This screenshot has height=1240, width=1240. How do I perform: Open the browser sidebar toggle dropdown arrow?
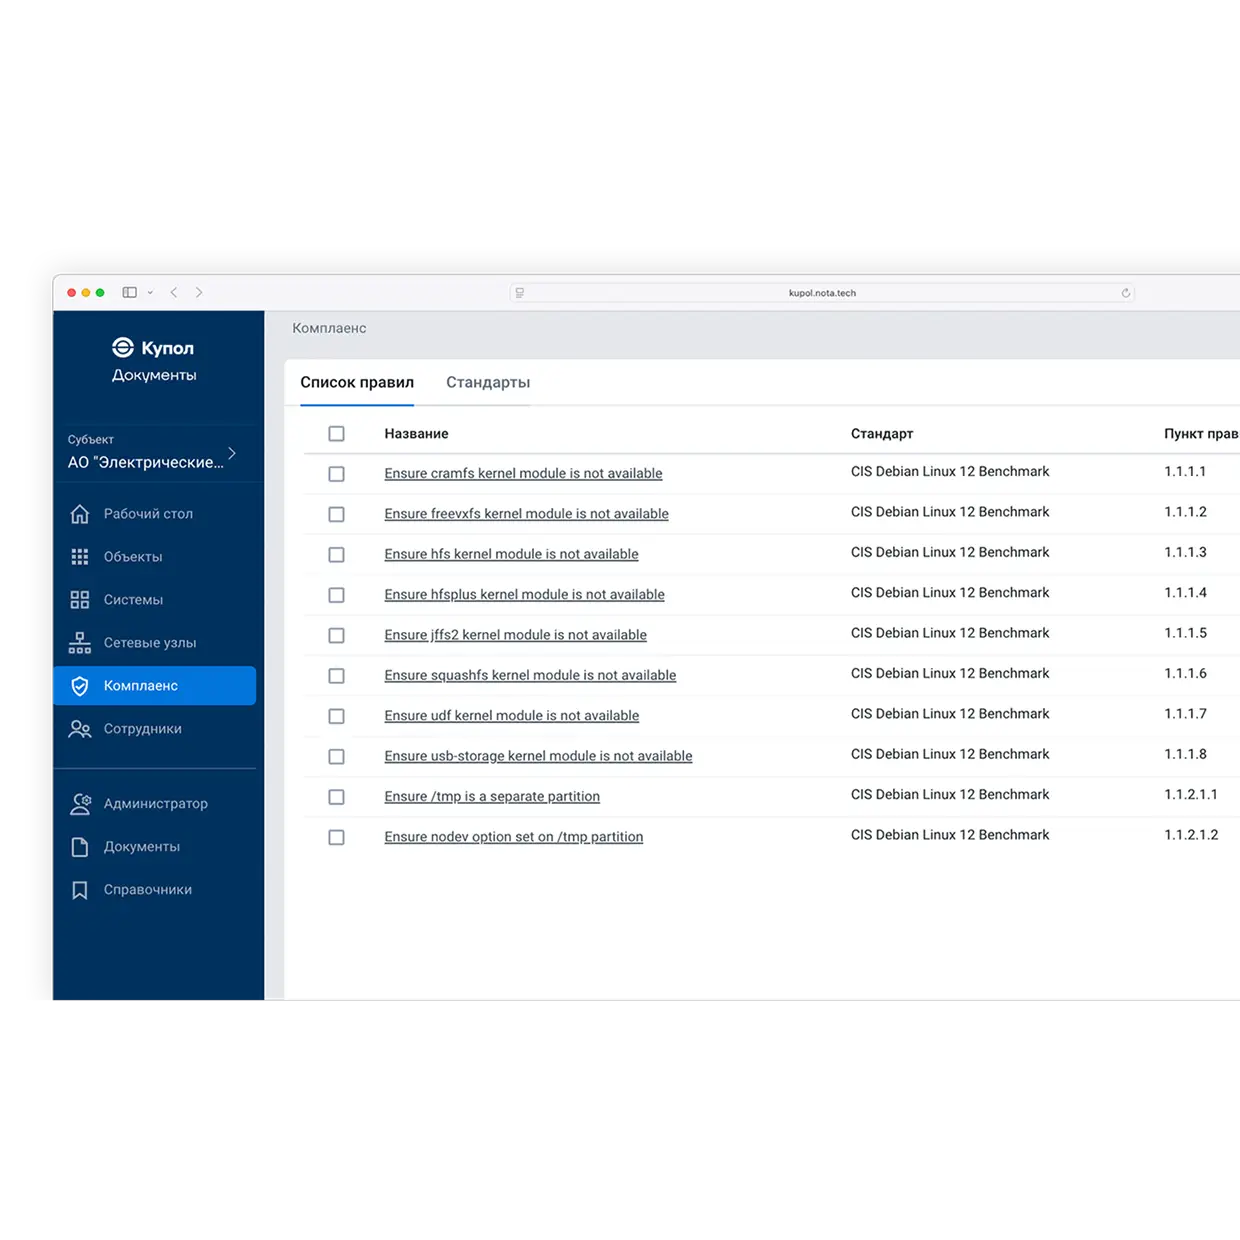tap(150, 293)
